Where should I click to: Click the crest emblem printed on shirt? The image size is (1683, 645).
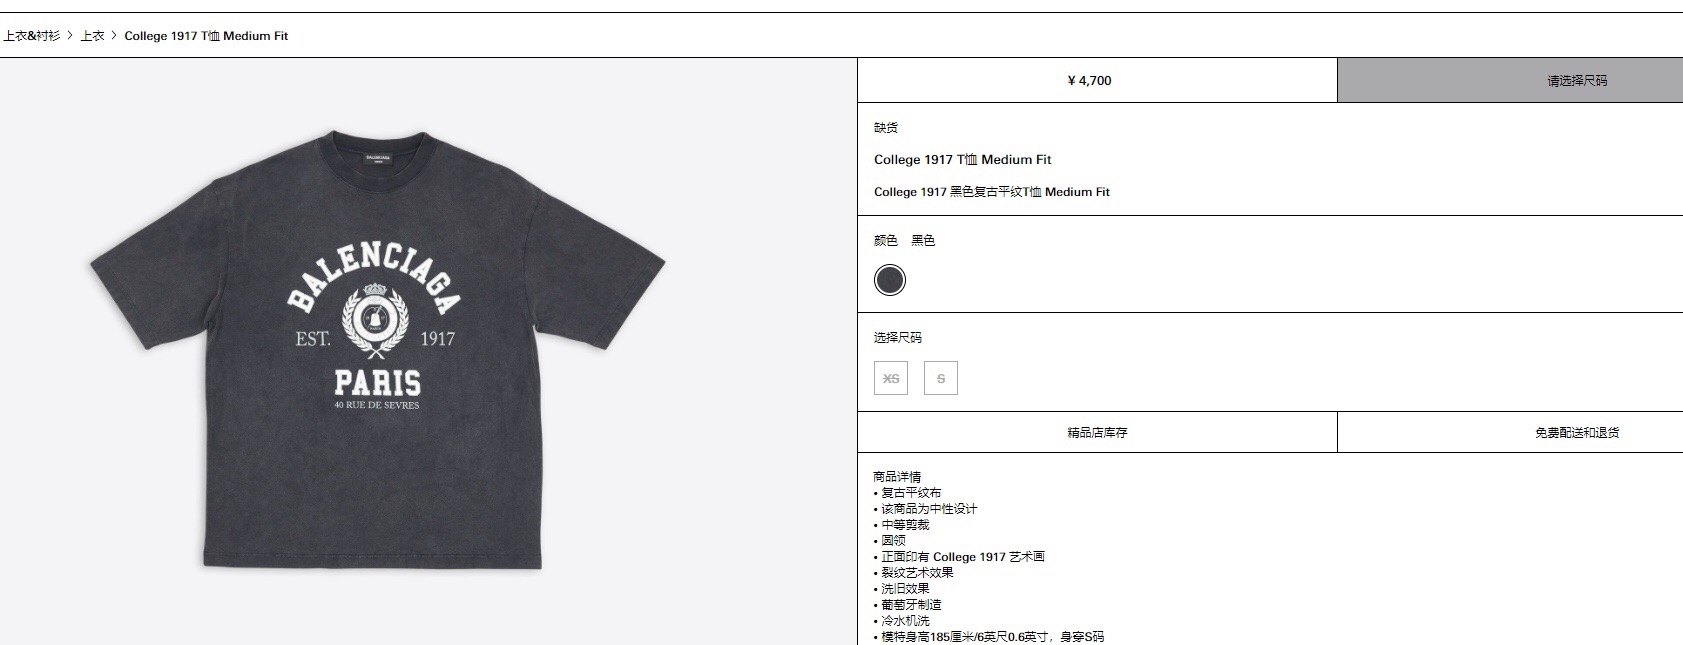pos(375,320)
